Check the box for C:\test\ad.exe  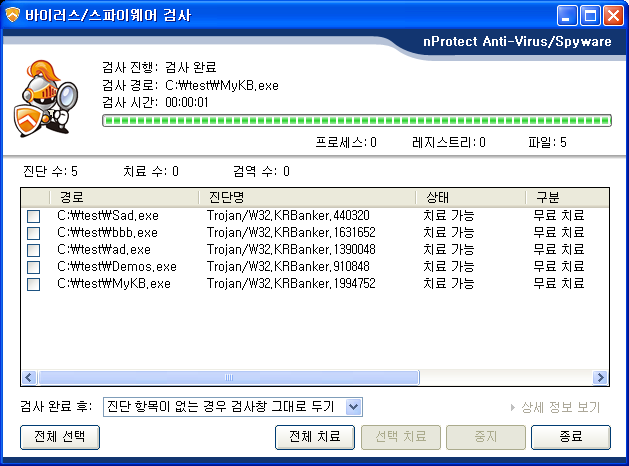pyautogui.click(x=33, y=250)
